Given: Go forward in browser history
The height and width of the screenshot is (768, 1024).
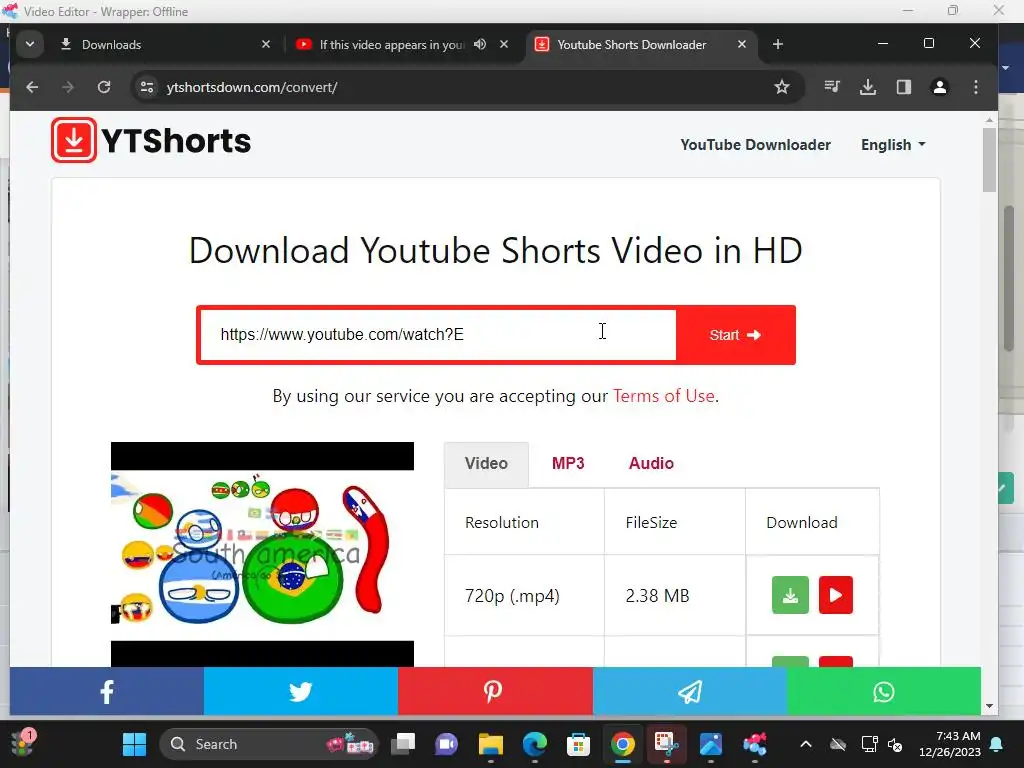Looking at the screenshot, I should point(68,87).
